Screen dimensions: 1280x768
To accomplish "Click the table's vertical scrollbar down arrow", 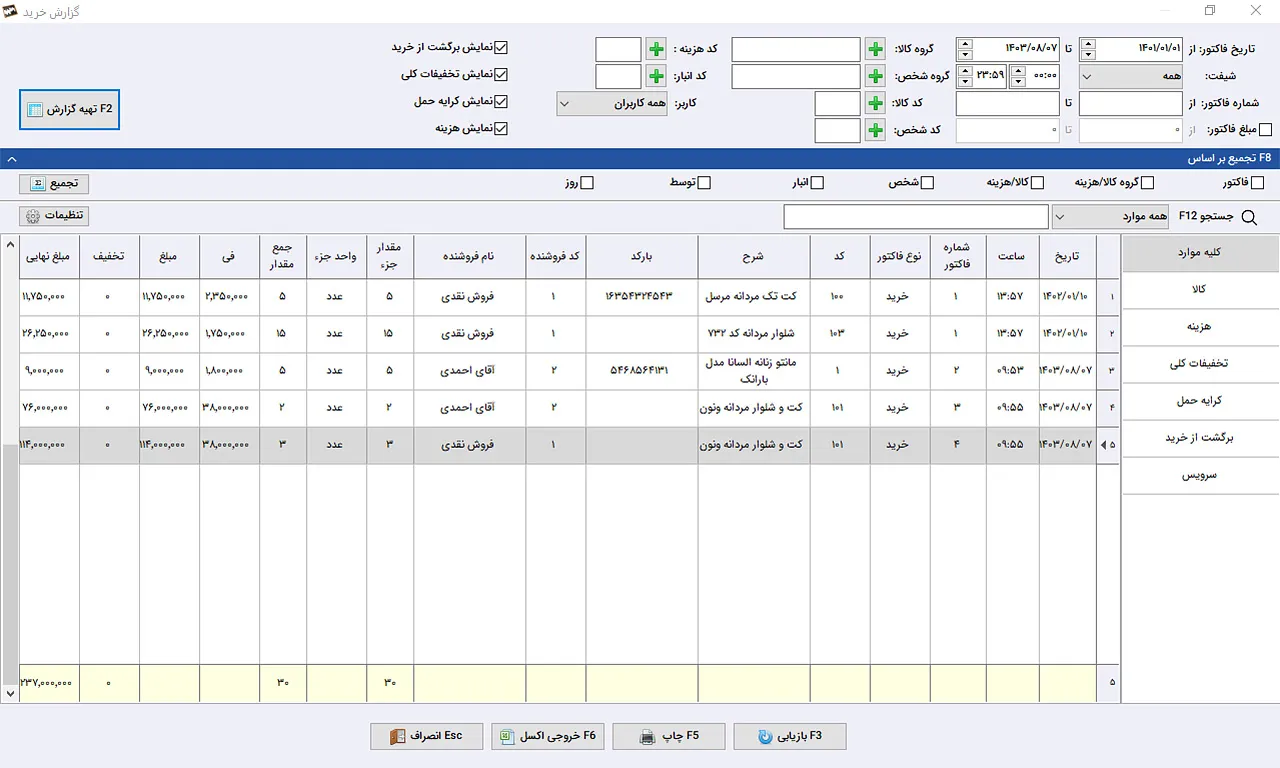I will (10, 693).
